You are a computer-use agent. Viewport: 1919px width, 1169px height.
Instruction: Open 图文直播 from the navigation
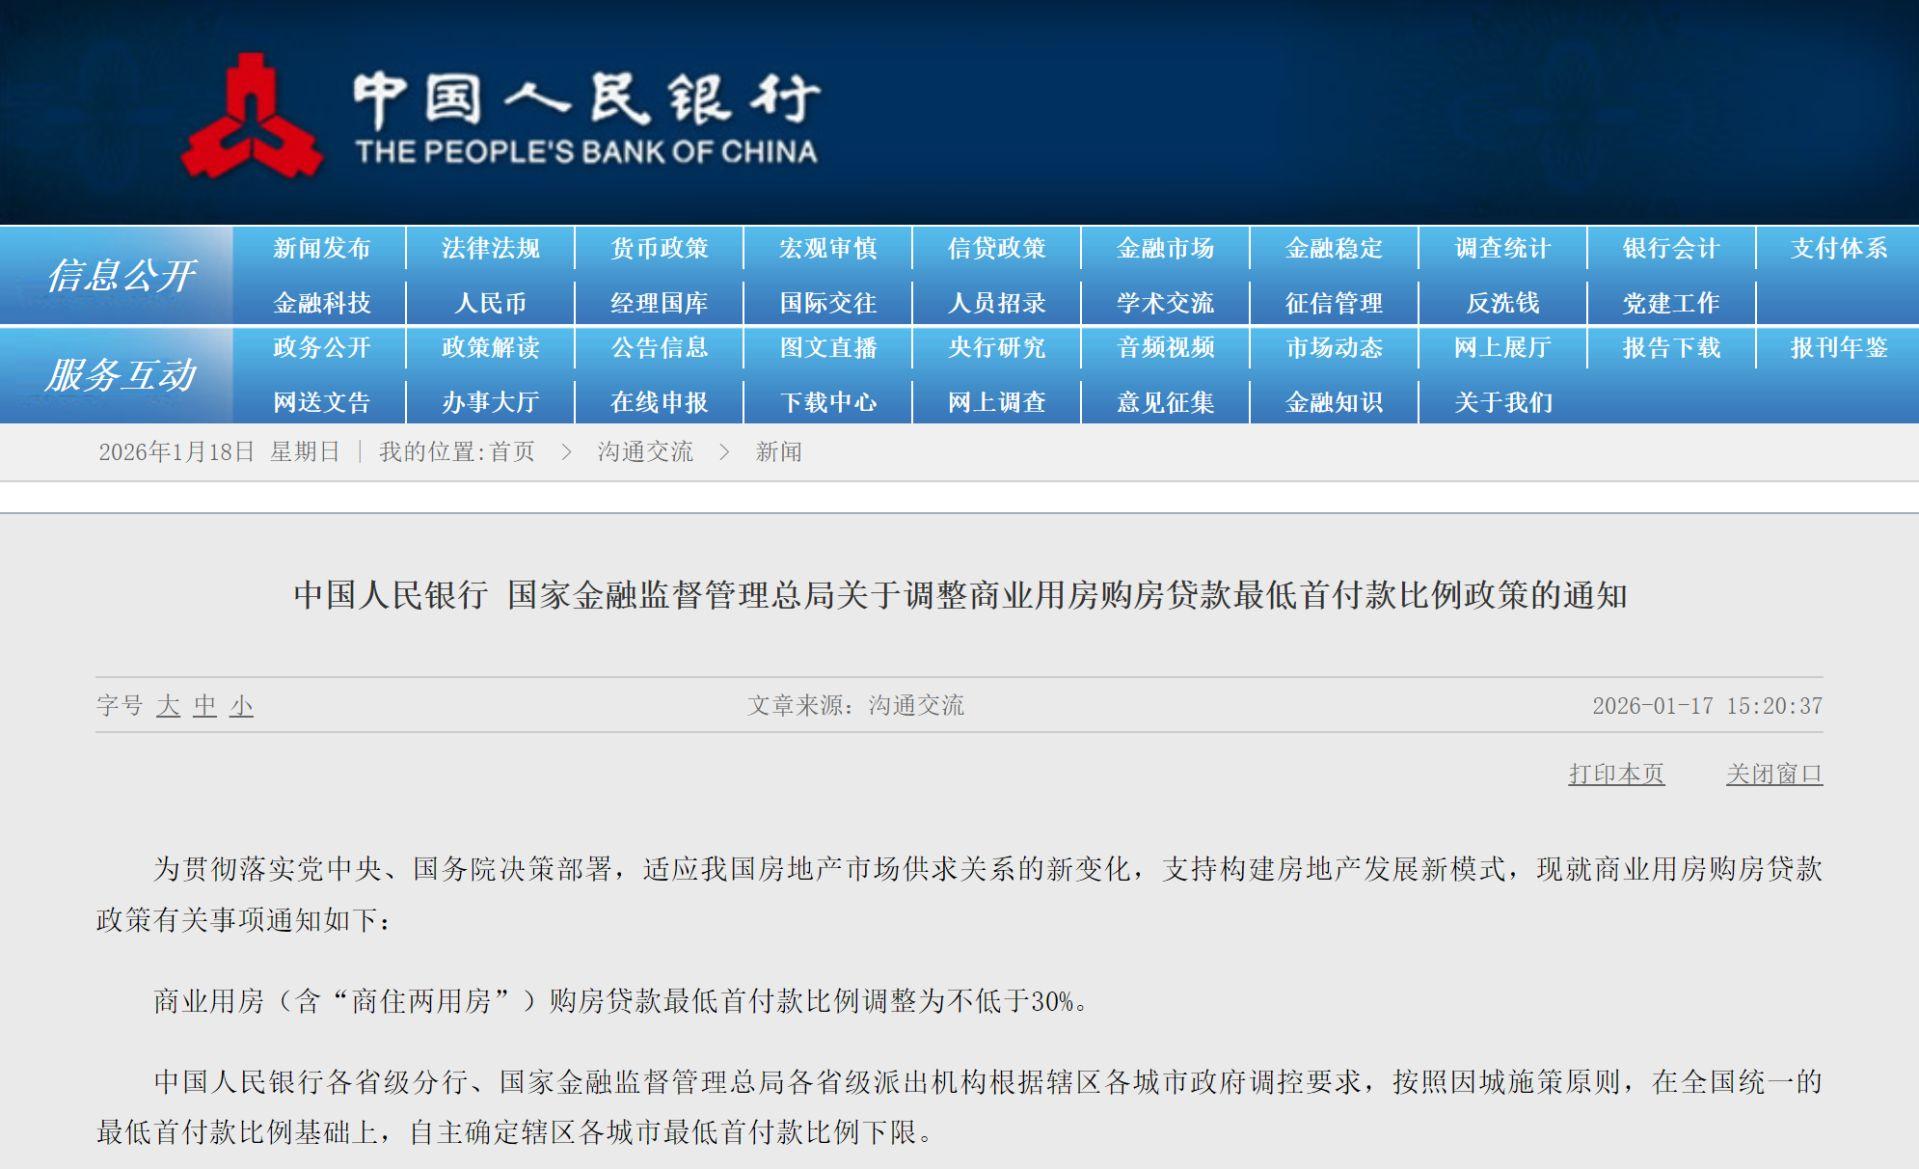[x=829, y=349]
